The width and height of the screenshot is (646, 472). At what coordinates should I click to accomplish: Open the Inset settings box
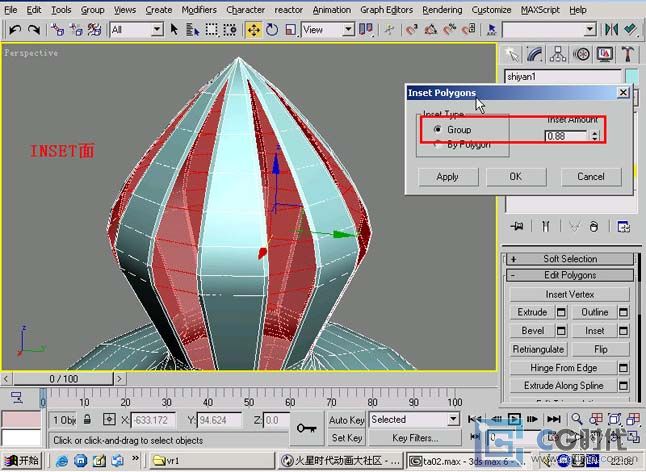pos(623,331)
